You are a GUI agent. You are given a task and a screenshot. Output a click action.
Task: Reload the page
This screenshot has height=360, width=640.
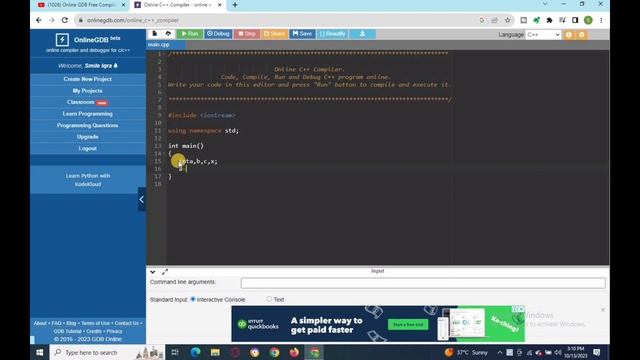click(65, 20)
